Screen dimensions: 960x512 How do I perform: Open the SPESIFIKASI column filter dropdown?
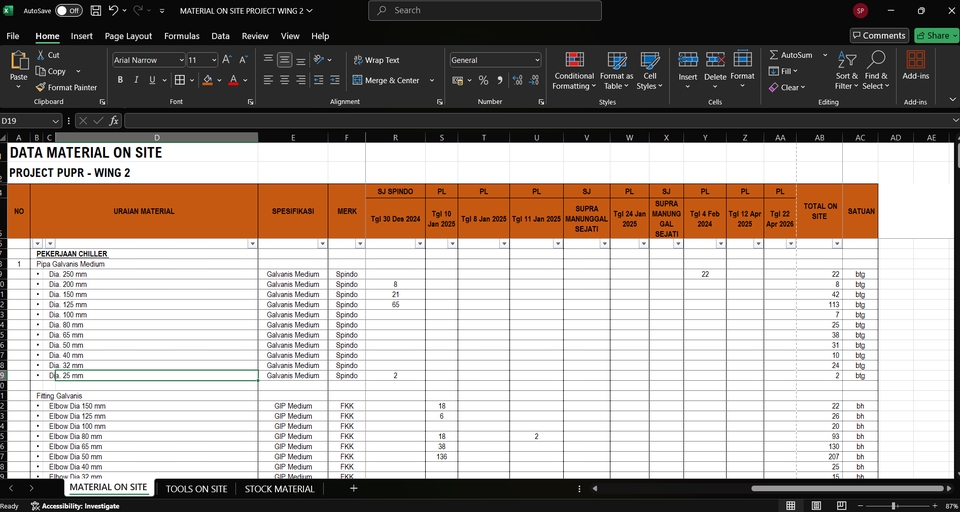pyautogui.click(x=321, y=243)
